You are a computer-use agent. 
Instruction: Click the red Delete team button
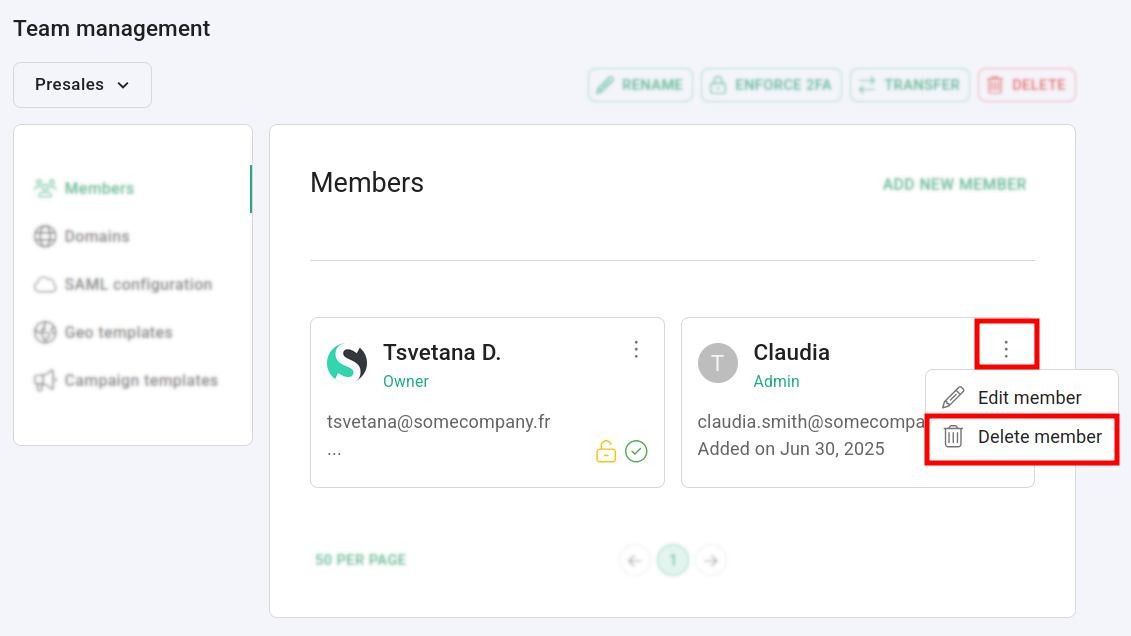click(x=1026, y=85)
